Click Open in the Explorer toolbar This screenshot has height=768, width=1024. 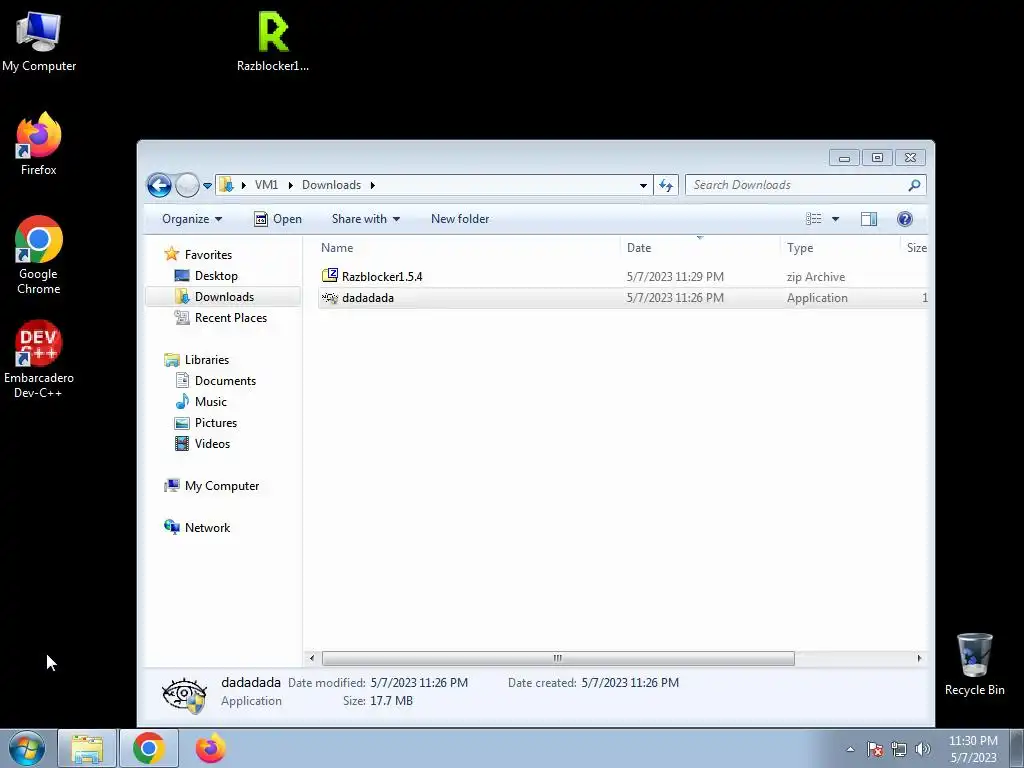point(278,219)
